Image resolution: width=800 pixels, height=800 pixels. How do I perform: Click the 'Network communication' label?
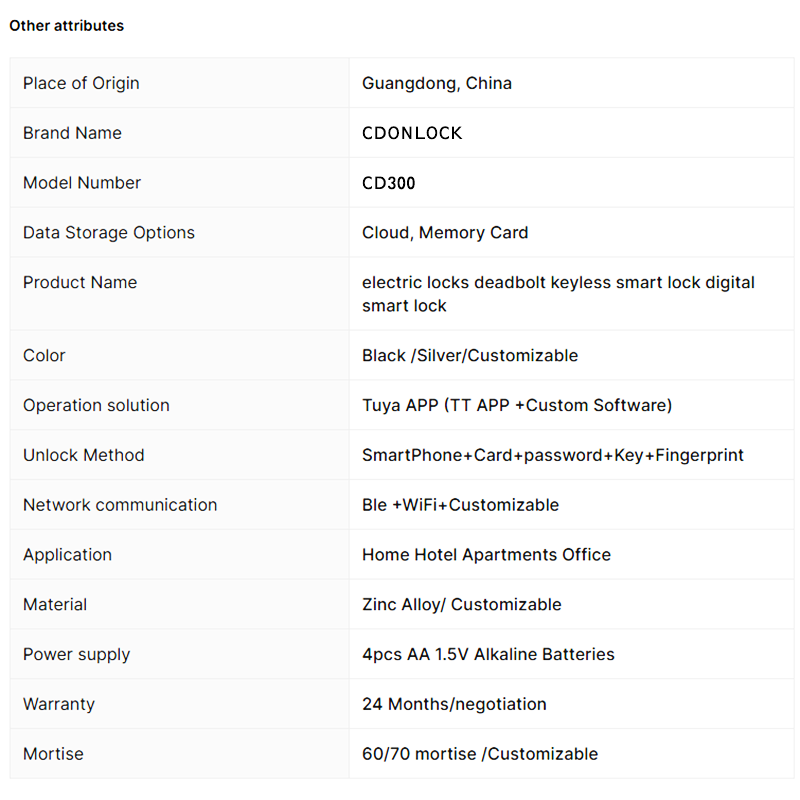[x=120, y=505]
